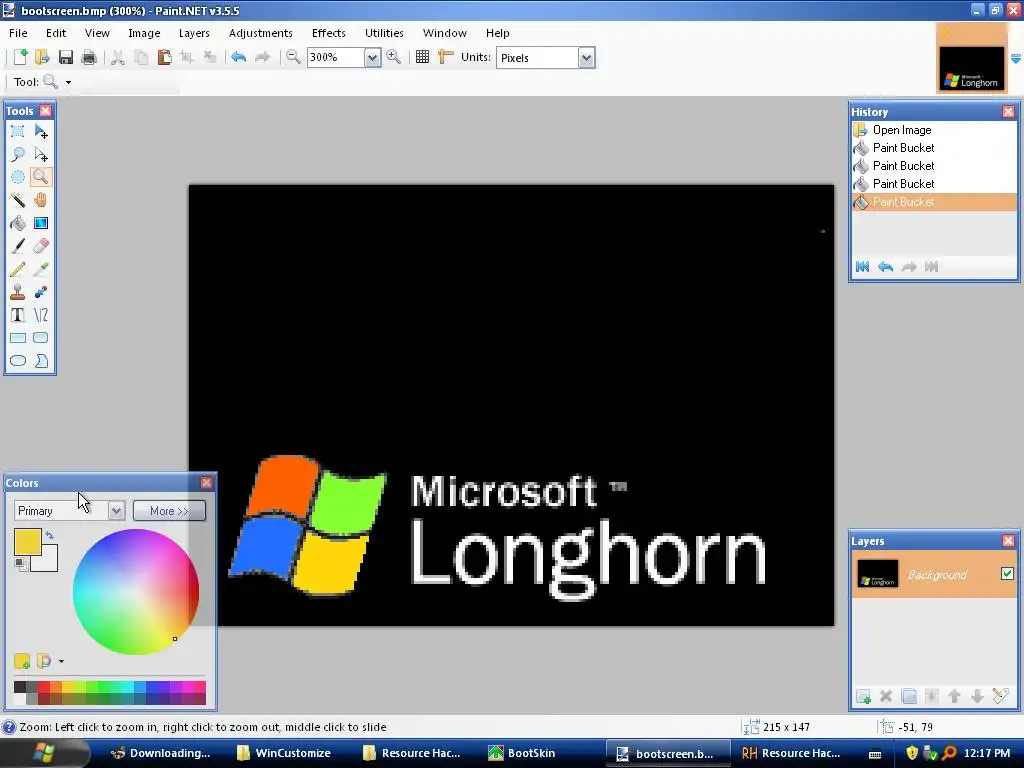
Task: Select the Recolor tool
Action: tap(40, 292)
